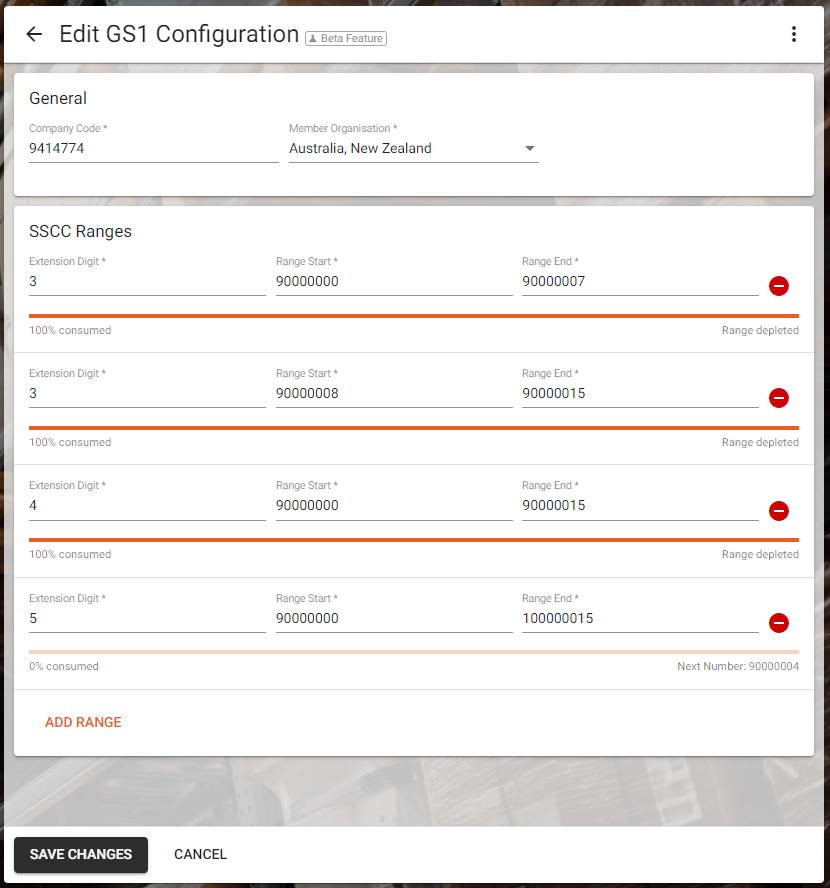
Task: Click the Edit GS1 Configuration title
Action: [179, 34]
